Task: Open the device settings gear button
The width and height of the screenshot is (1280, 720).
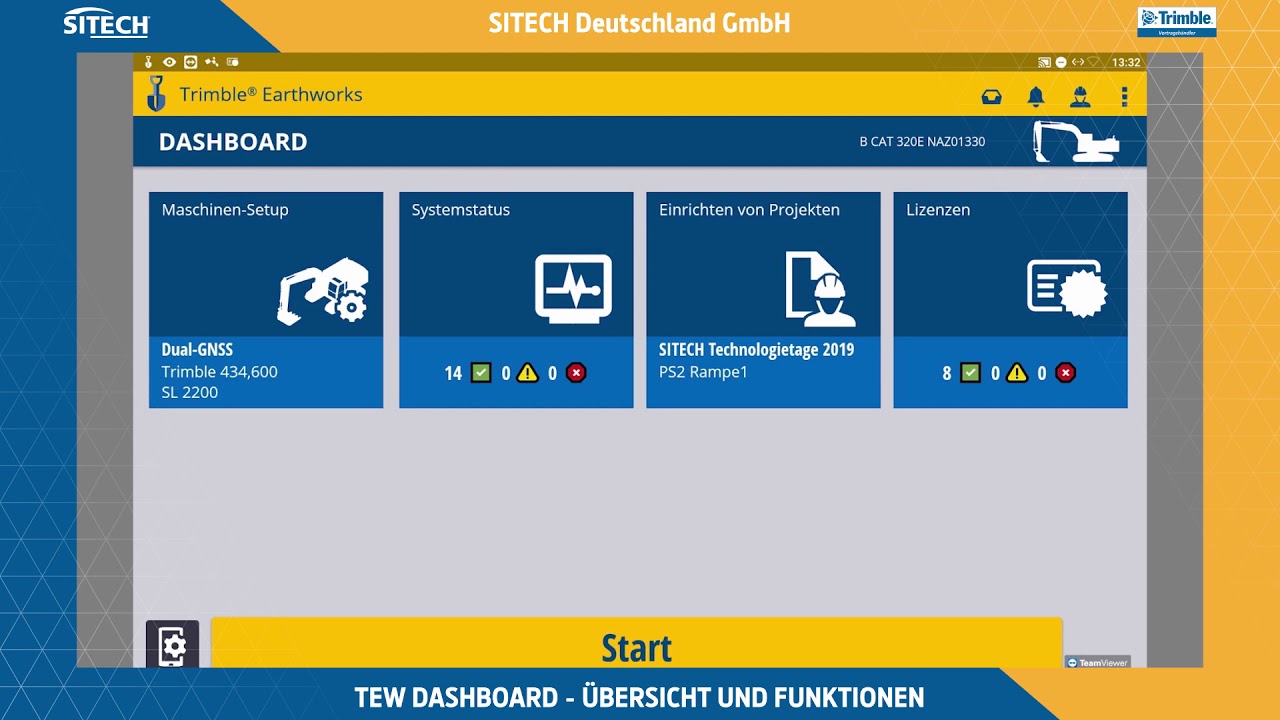Action: pyautogui.click(x=173, y=645)
